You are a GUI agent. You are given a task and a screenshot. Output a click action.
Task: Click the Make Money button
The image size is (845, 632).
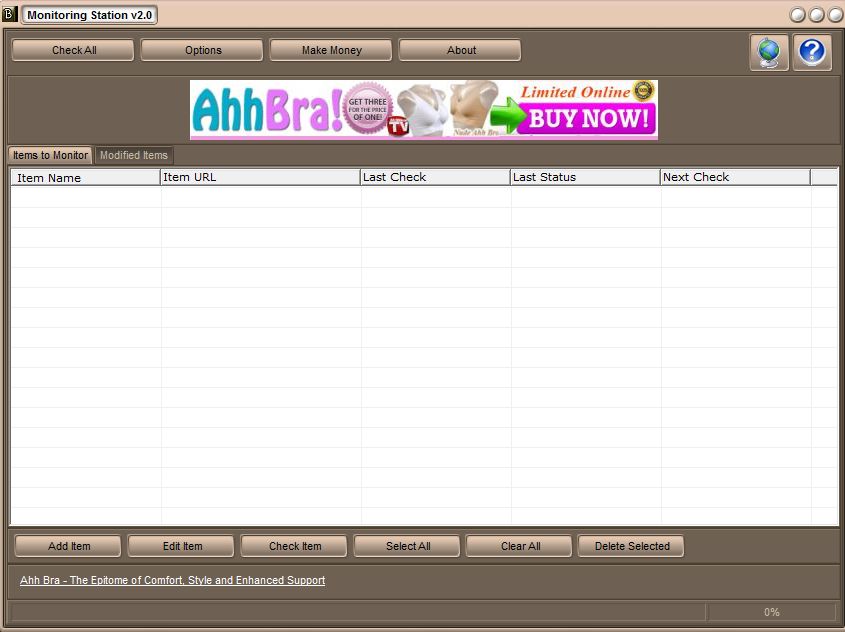tap(331, 50)
